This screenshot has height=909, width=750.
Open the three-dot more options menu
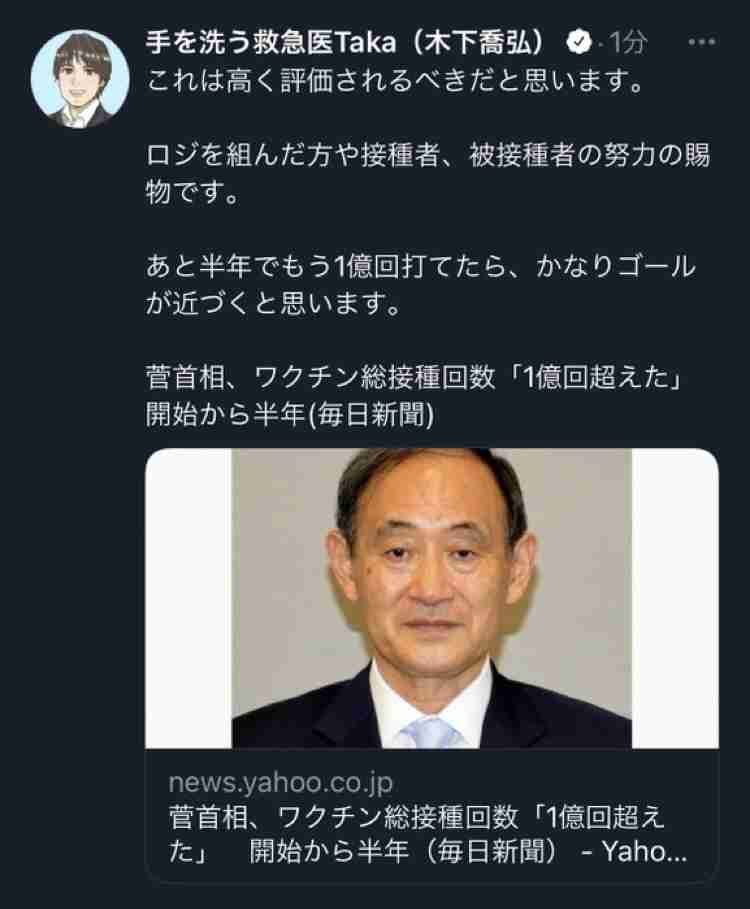pyautogui.click(x=701, y=42)
